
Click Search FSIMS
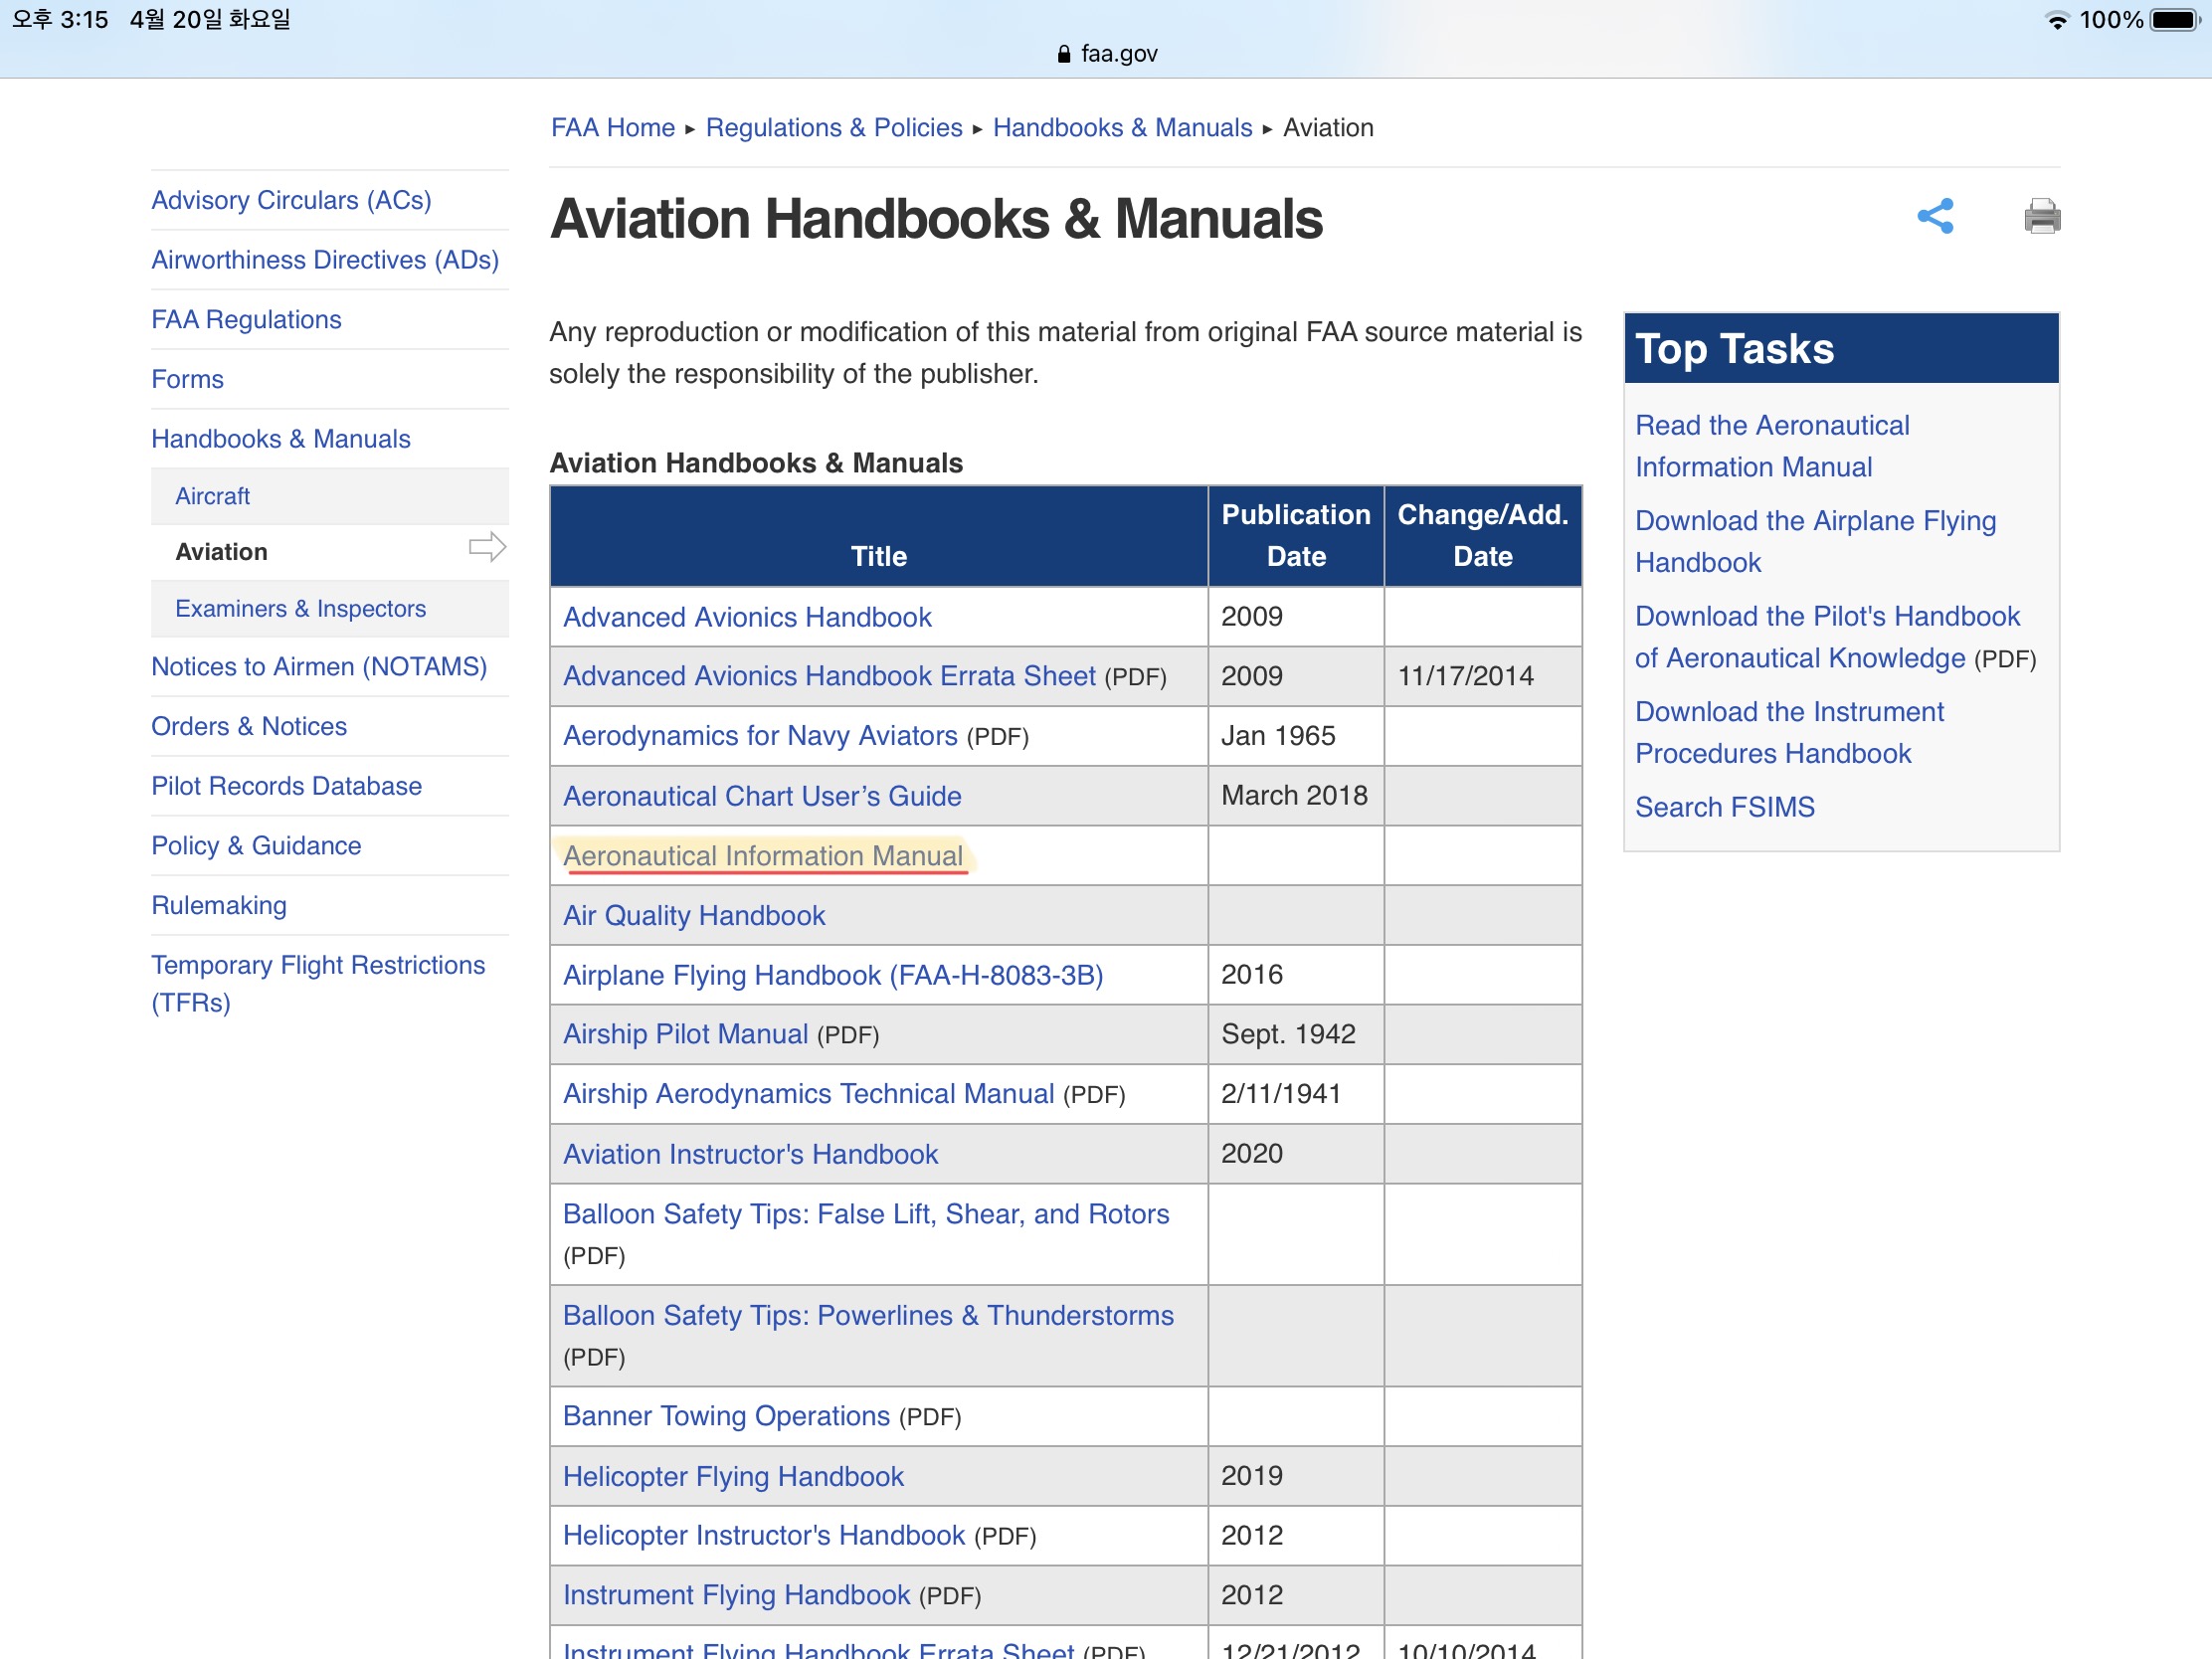(1724, 807)
